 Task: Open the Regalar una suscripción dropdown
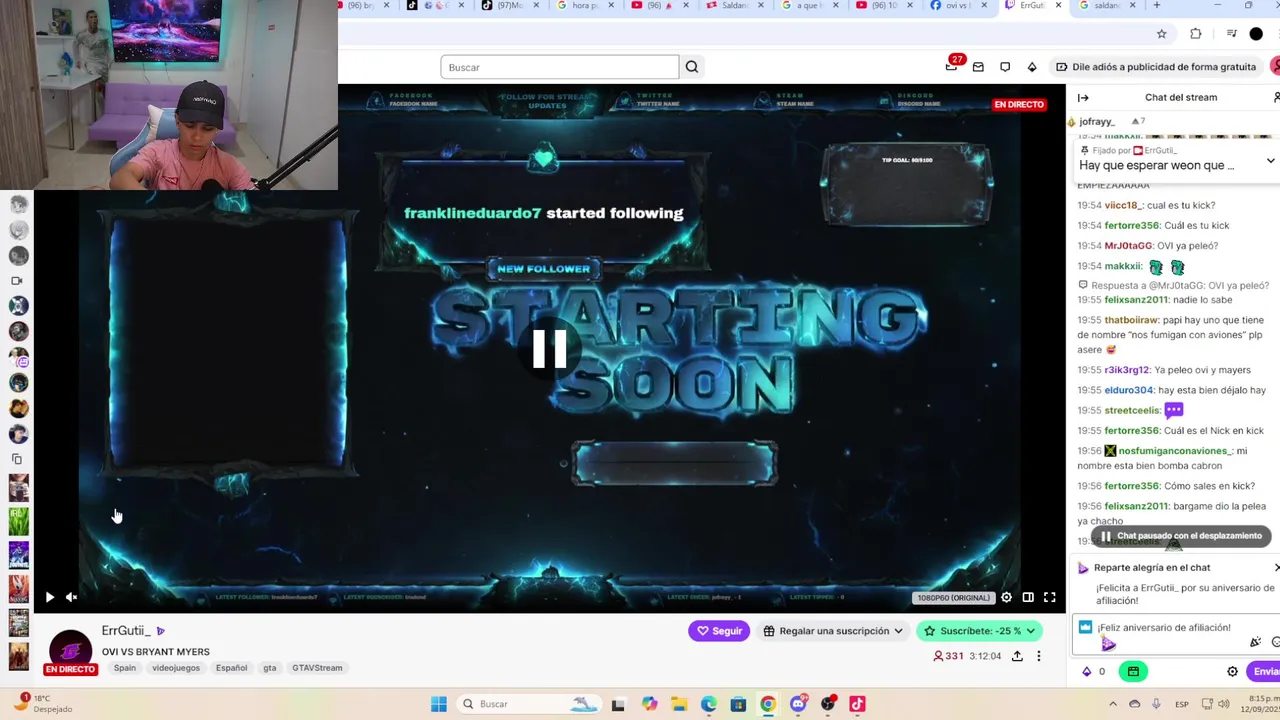coord(834,631)
